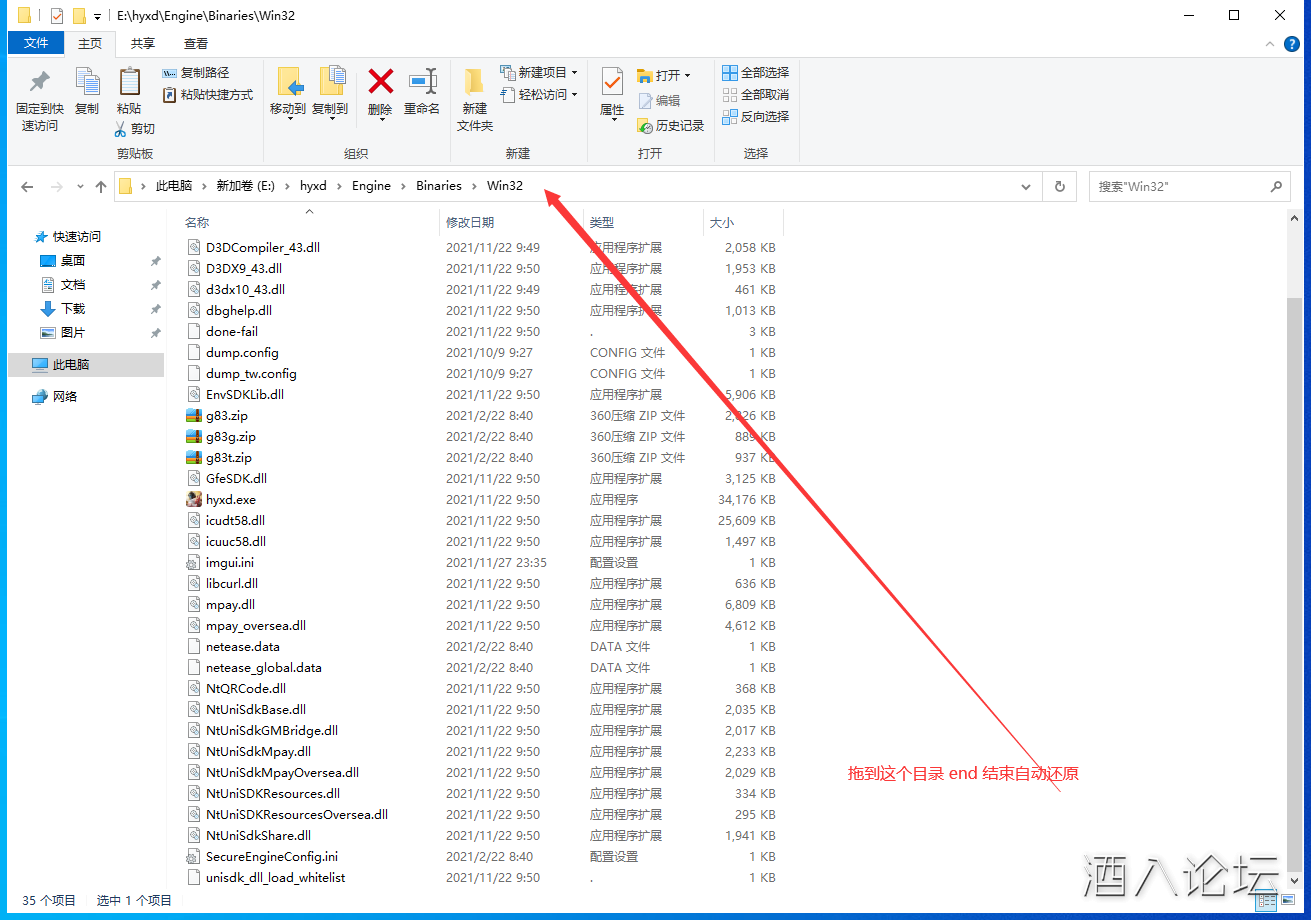The width and height of the screenshot is (1311, 920).
Task: Sort by the 修改日期 column header
Action: tap(512, 223)
